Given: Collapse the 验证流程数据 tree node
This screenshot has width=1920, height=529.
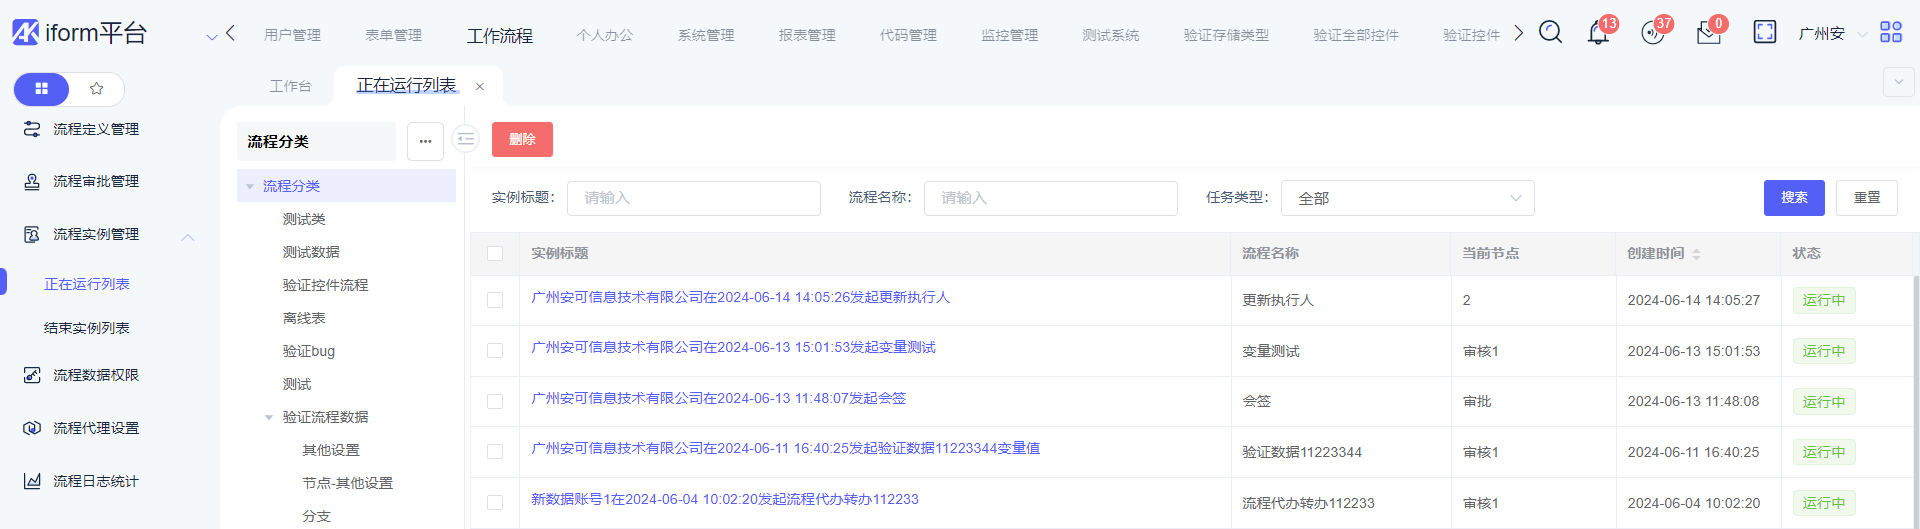Looking at the screenshot, I should point(268,418).
